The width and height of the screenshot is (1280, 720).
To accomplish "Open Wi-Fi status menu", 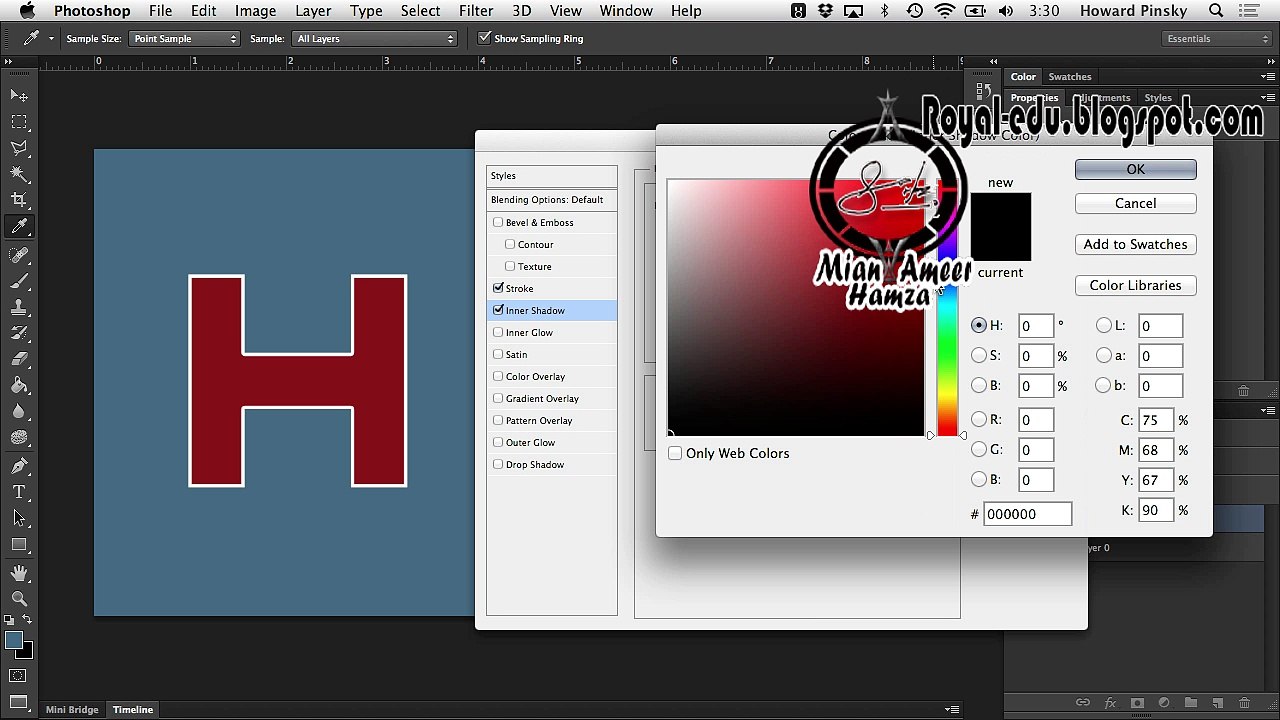I will click(x=945, y=11).
